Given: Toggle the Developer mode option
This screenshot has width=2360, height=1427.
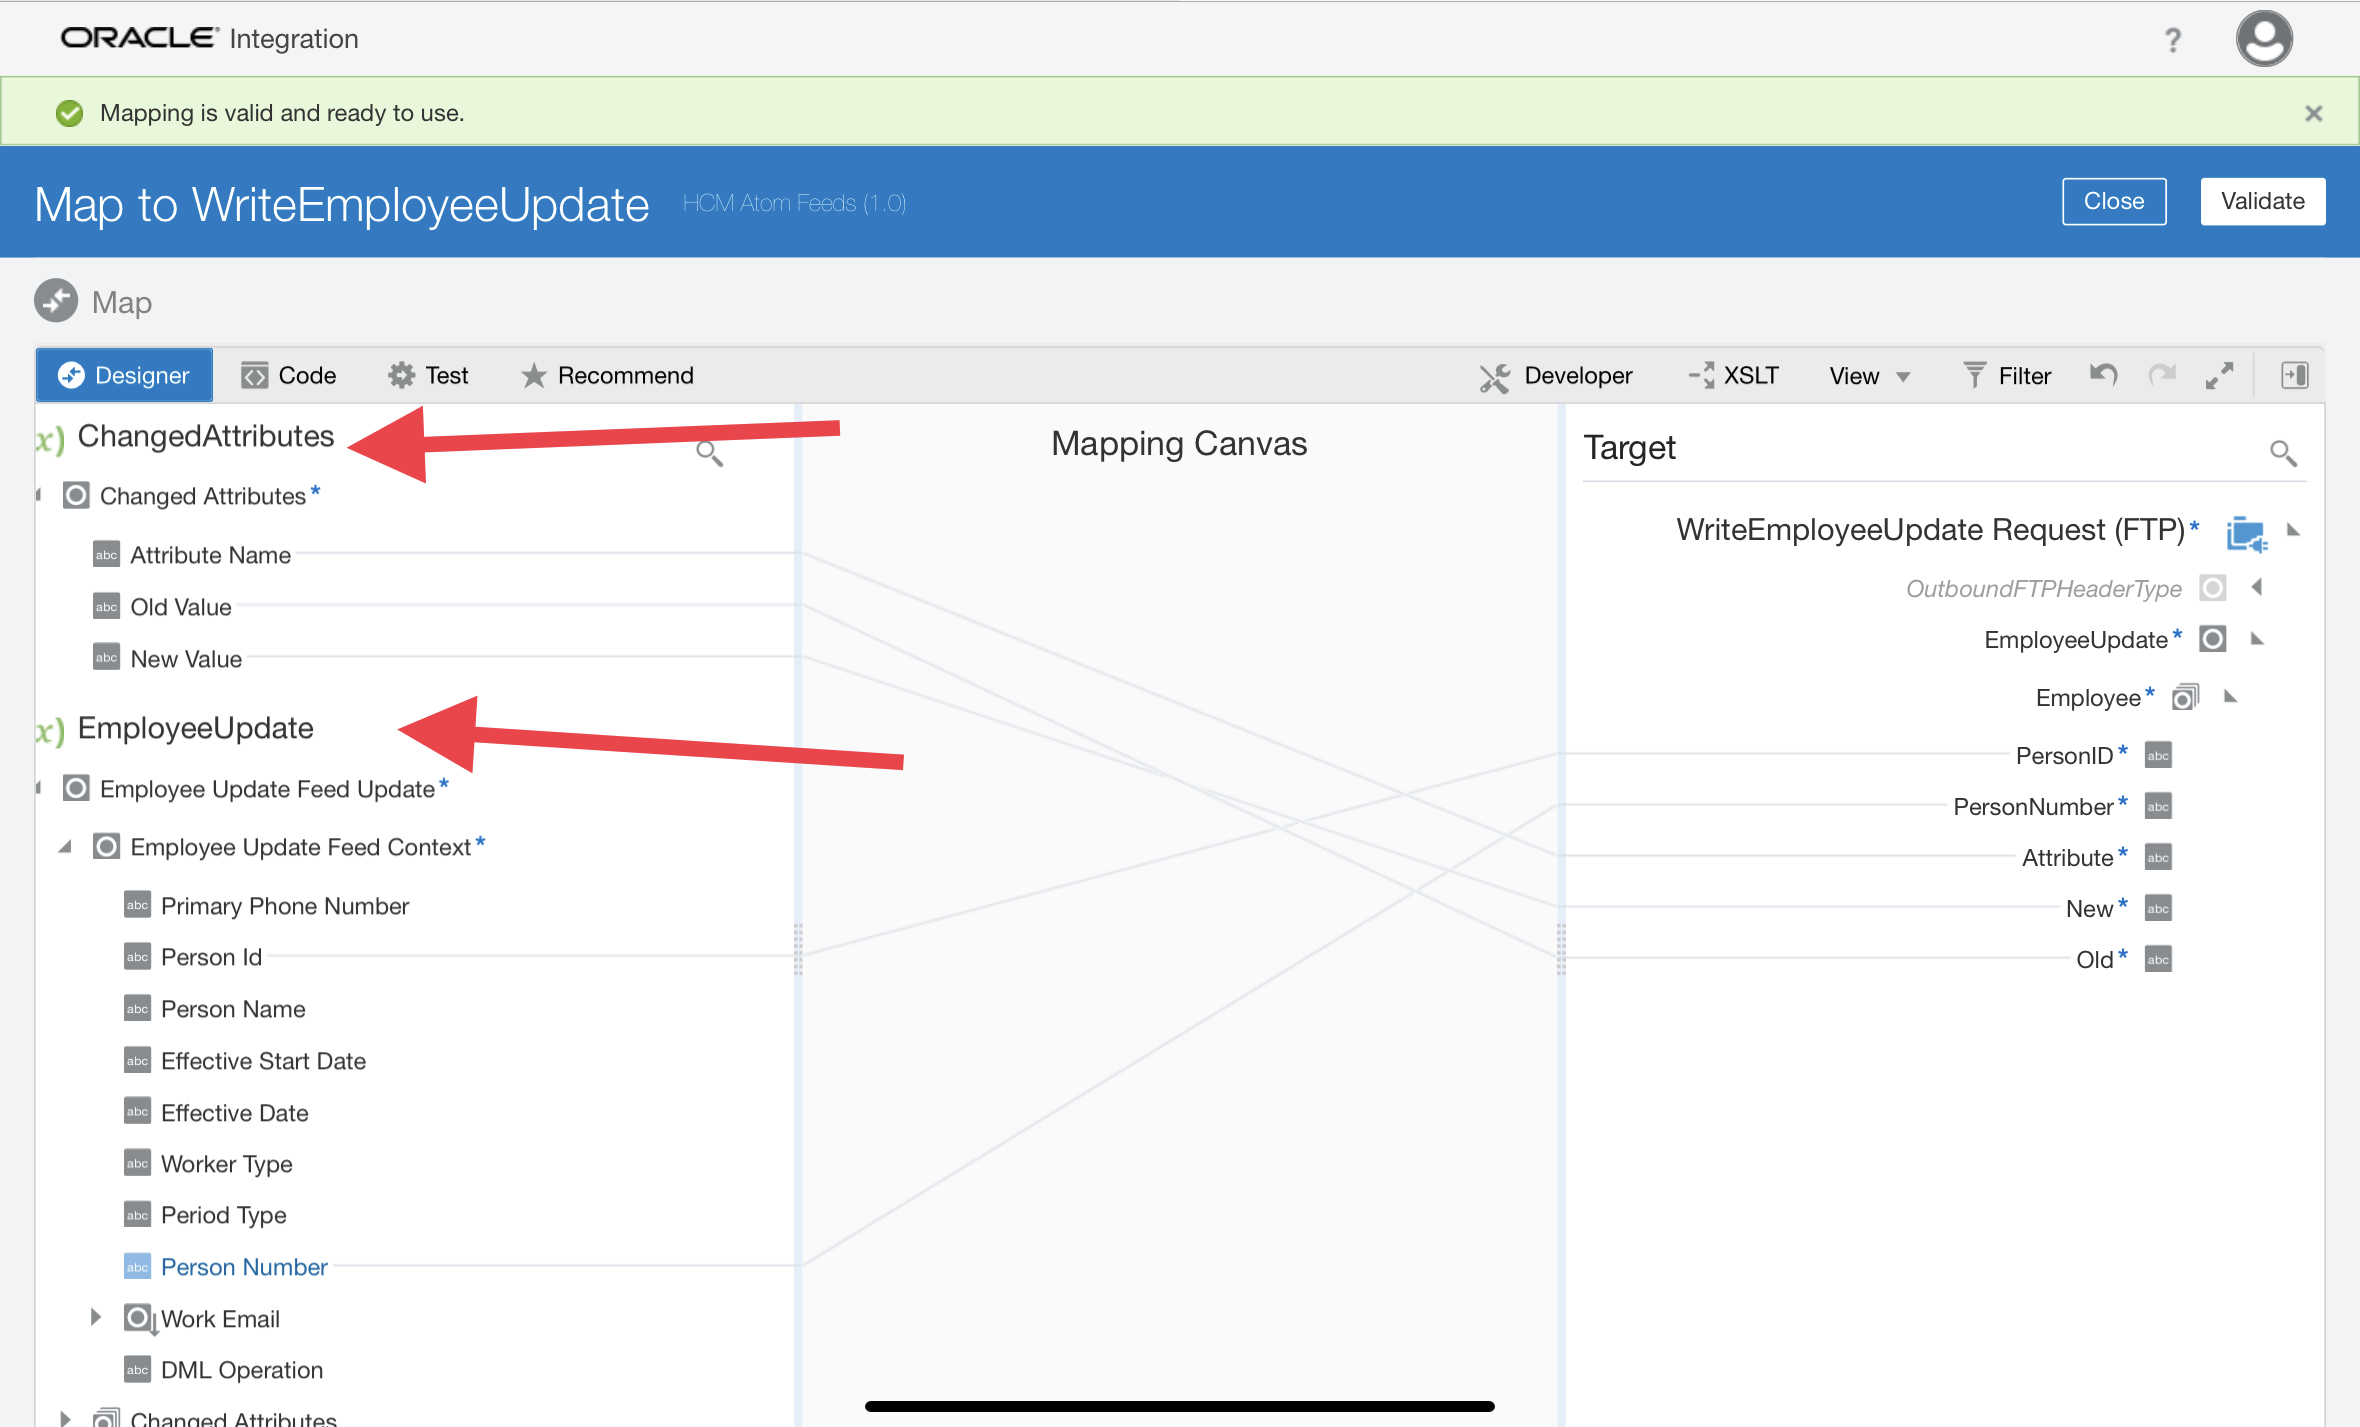Looking at the screenshot, I should coord(1557,376).
